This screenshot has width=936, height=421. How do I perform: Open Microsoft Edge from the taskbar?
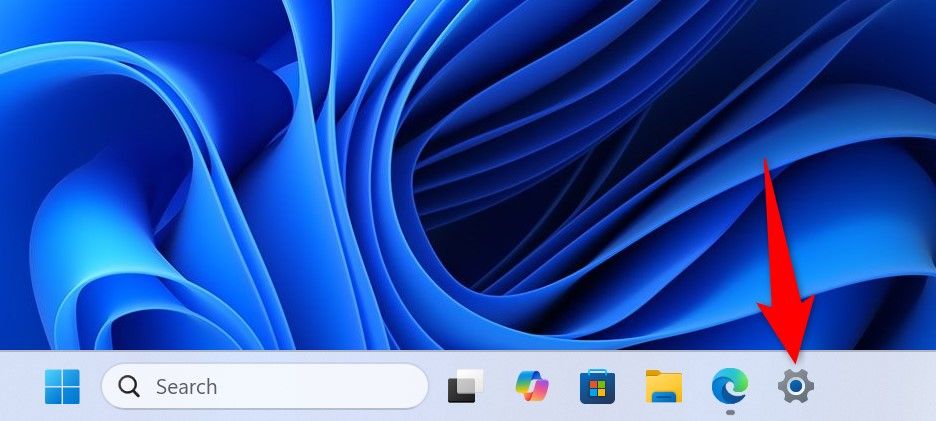(729, 386)
